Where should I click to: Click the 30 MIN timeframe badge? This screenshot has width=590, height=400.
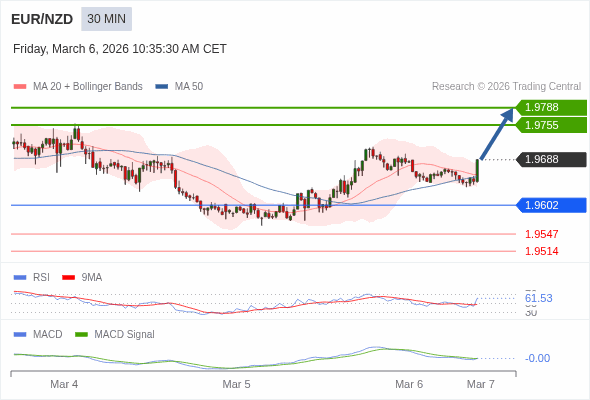(x=106, y=19)
